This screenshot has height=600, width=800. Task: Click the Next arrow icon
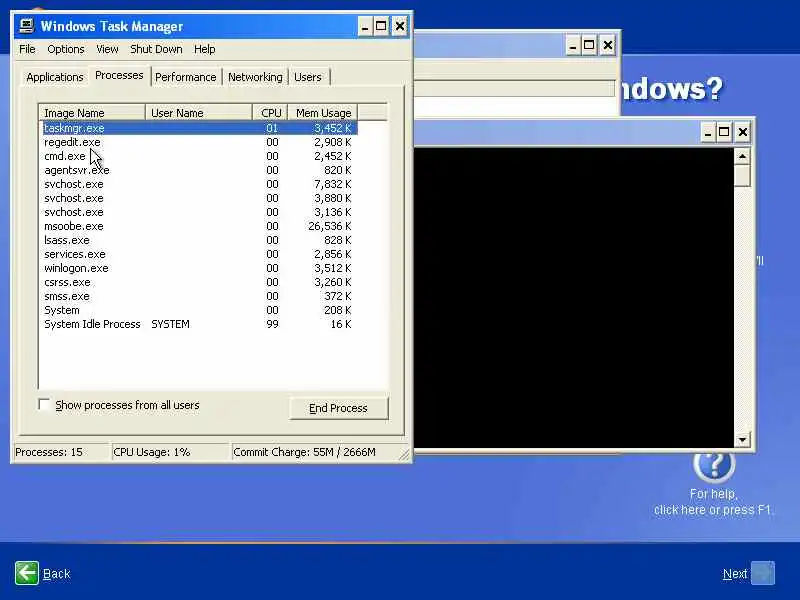(x=763, y=573)
